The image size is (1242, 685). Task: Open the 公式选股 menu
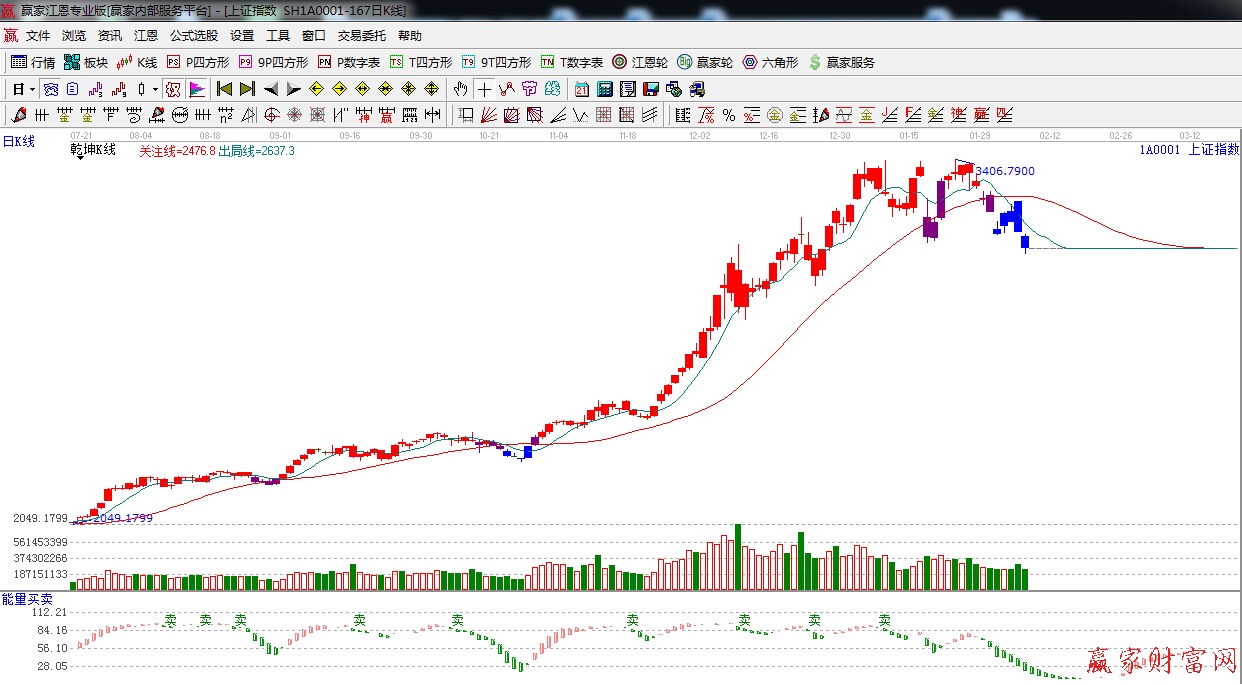click(x=193, y=35)
